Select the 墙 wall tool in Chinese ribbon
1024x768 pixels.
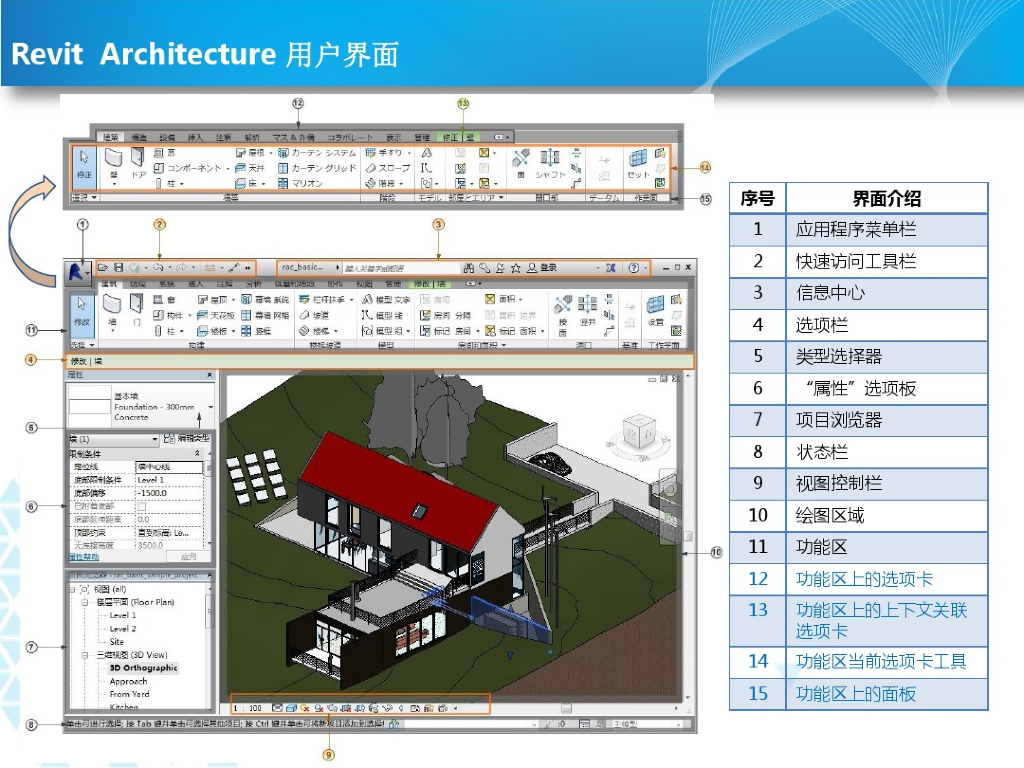click(112, 311)
